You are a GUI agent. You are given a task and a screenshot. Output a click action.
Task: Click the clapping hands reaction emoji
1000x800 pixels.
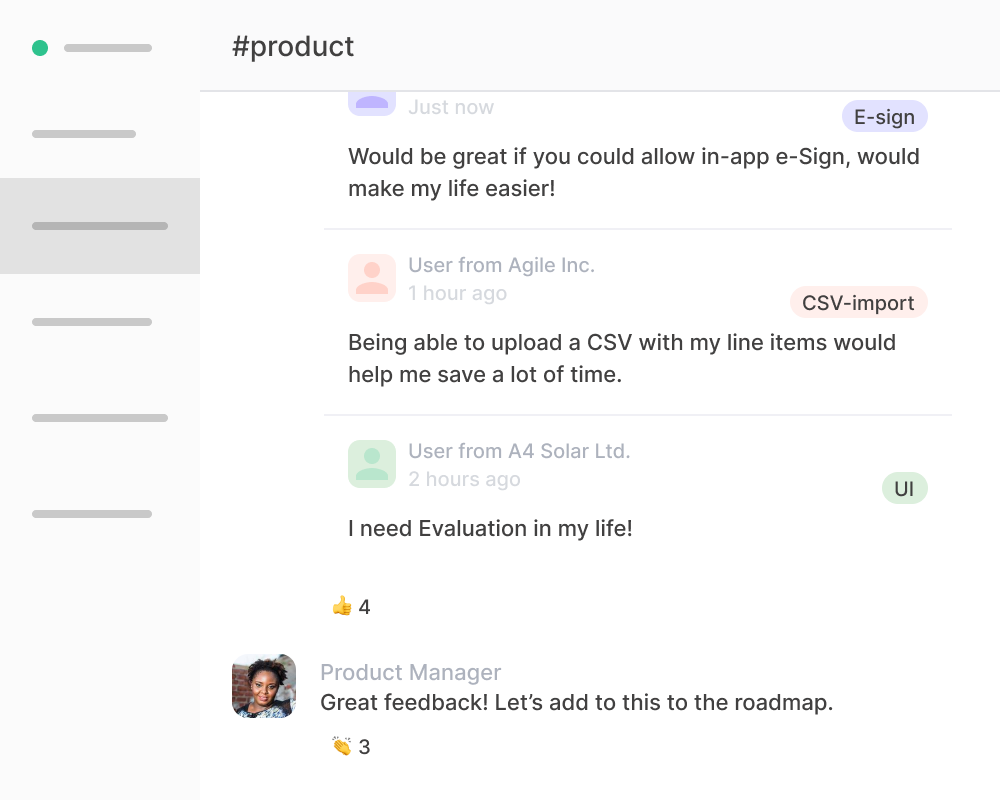click(x=342, y=746)
